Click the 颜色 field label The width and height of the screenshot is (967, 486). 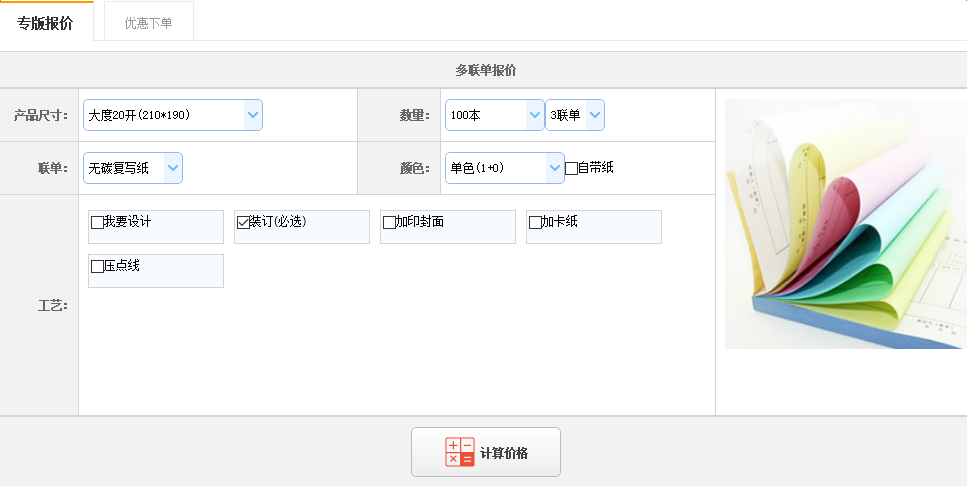click(414, 168)
